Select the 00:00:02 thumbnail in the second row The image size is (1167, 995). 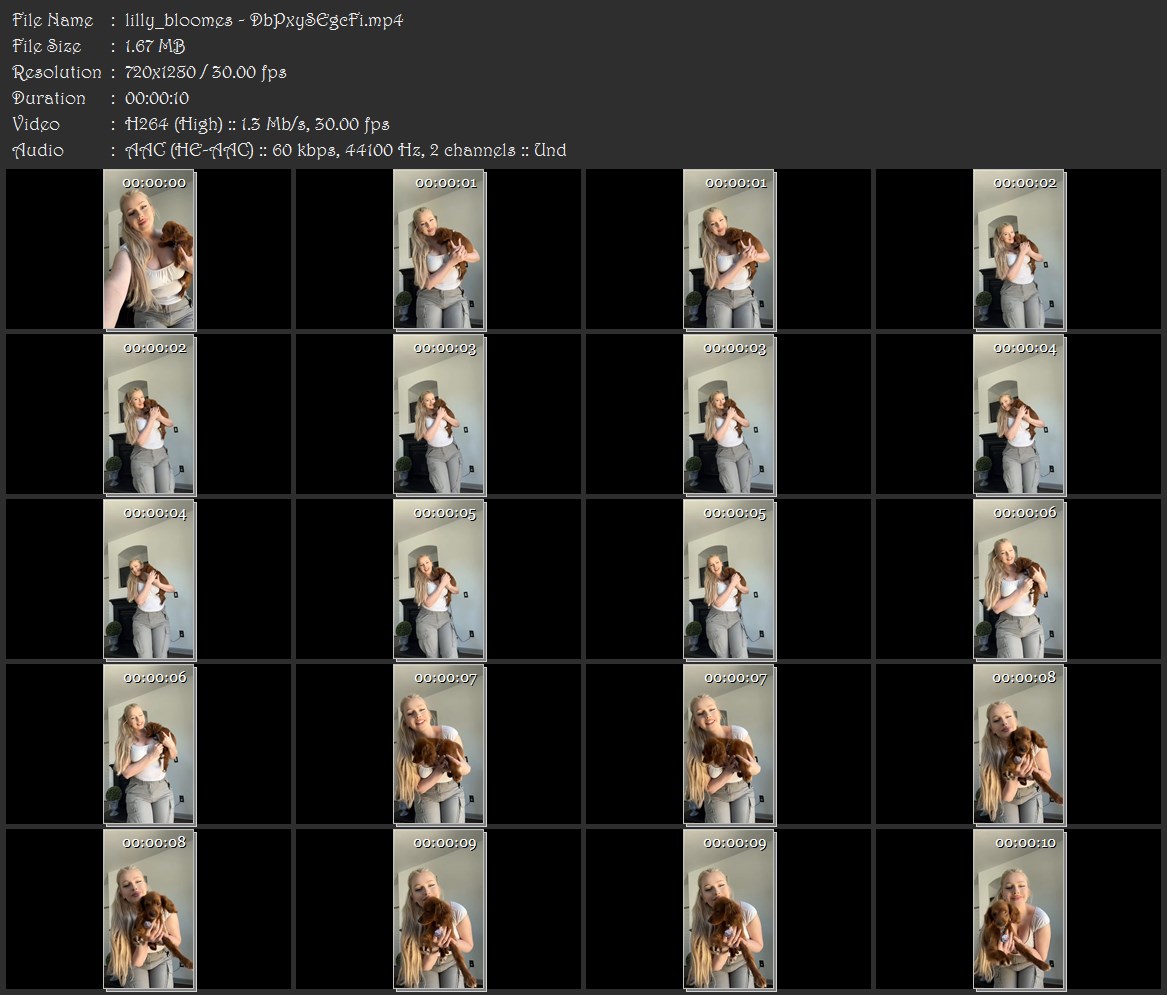pyautogui.click(x=149, y=415)
